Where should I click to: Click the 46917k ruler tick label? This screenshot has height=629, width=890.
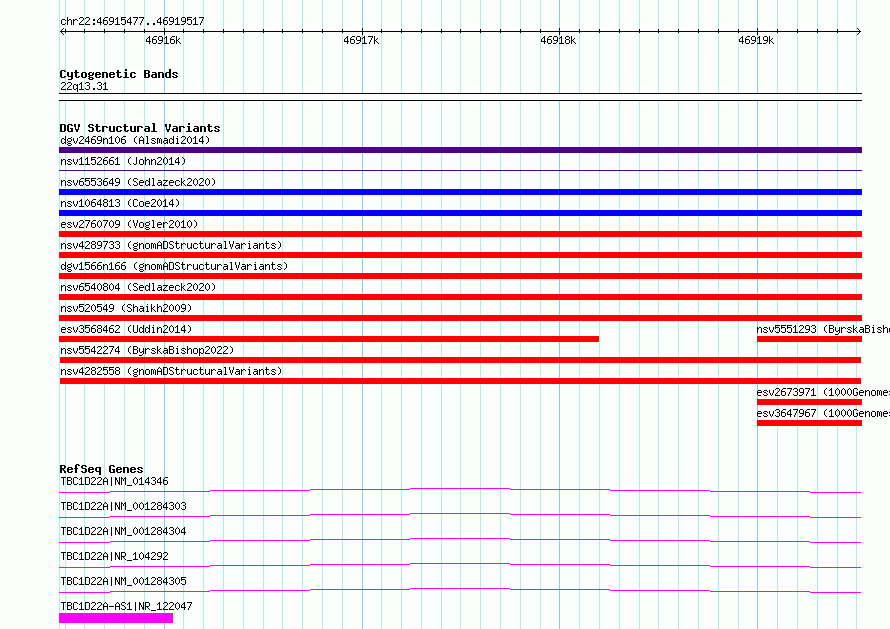point(361,40)
